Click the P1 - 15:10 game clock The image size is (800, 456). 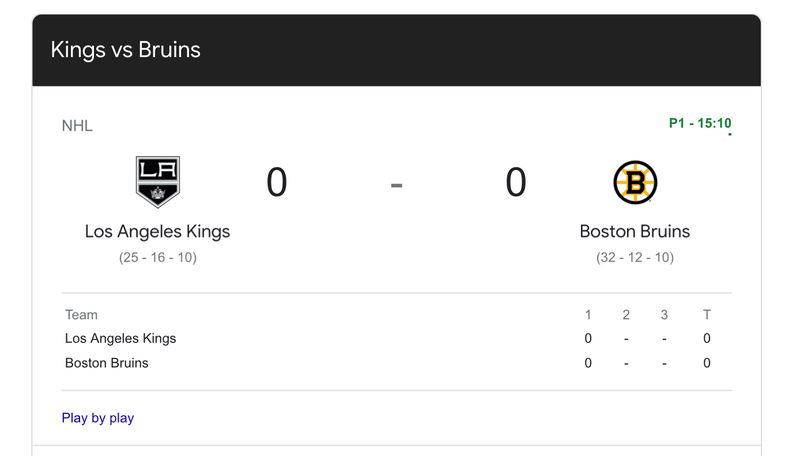point(700,124)
